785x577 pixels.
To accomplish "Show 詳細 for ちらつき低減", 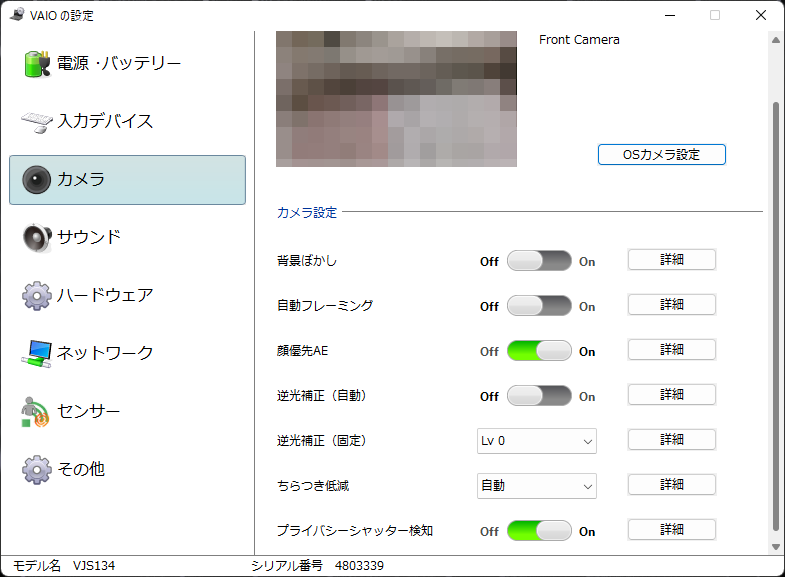I will [x=672, y=485].
